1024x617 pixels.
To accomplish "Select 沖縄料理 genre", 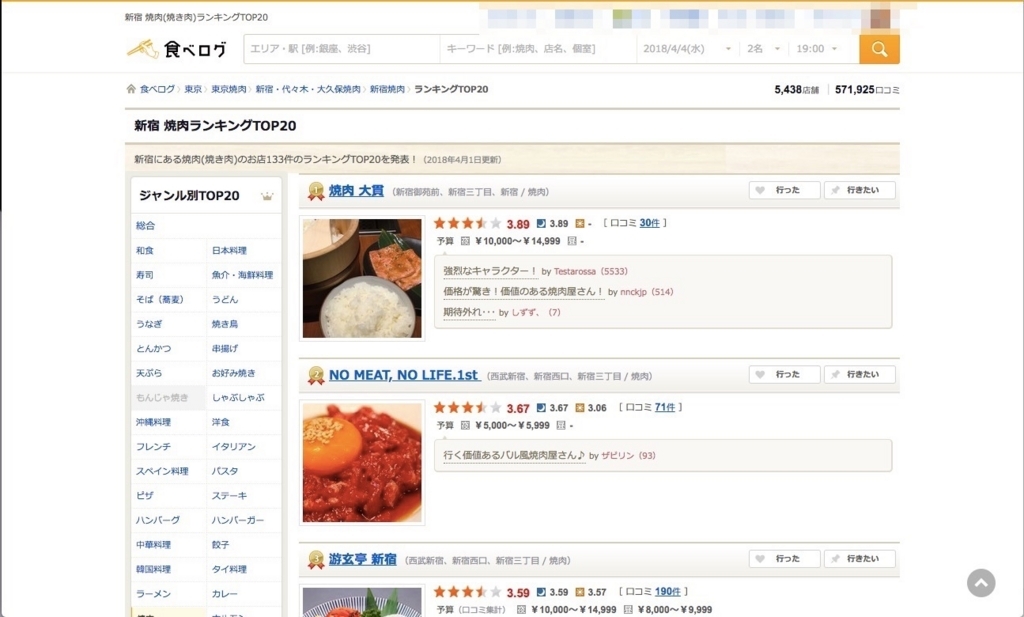I will click(153, 422).
